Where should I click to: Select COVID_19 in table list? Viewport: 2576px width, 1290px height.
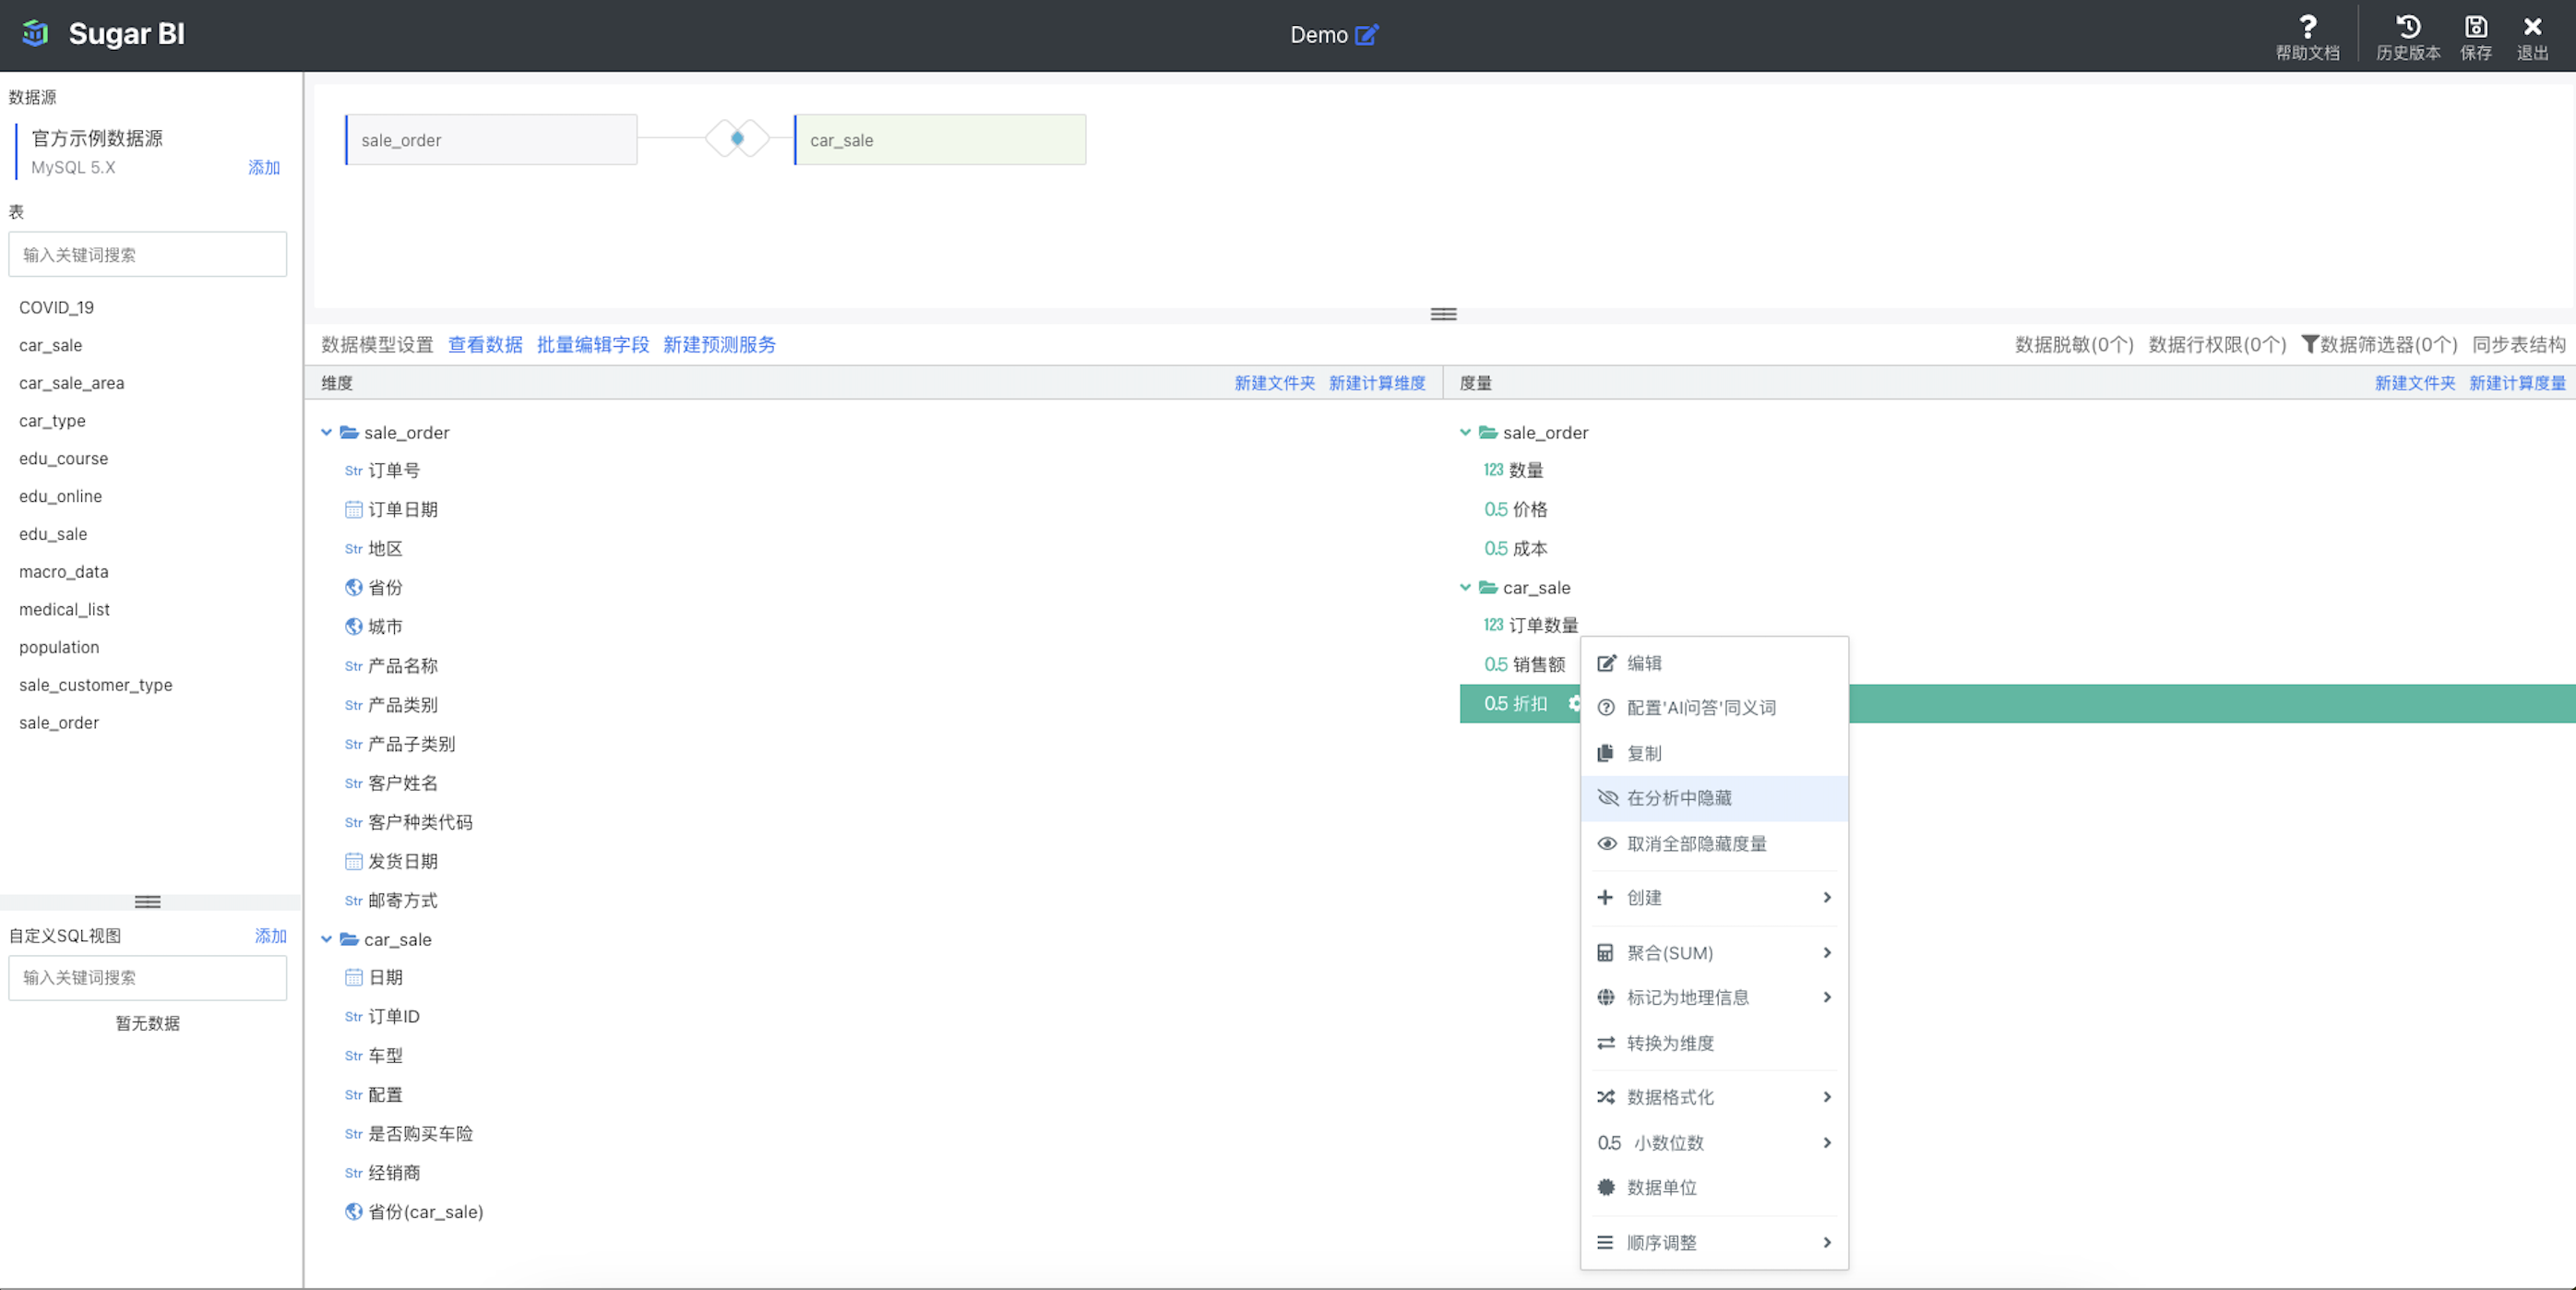click(57, 308)
